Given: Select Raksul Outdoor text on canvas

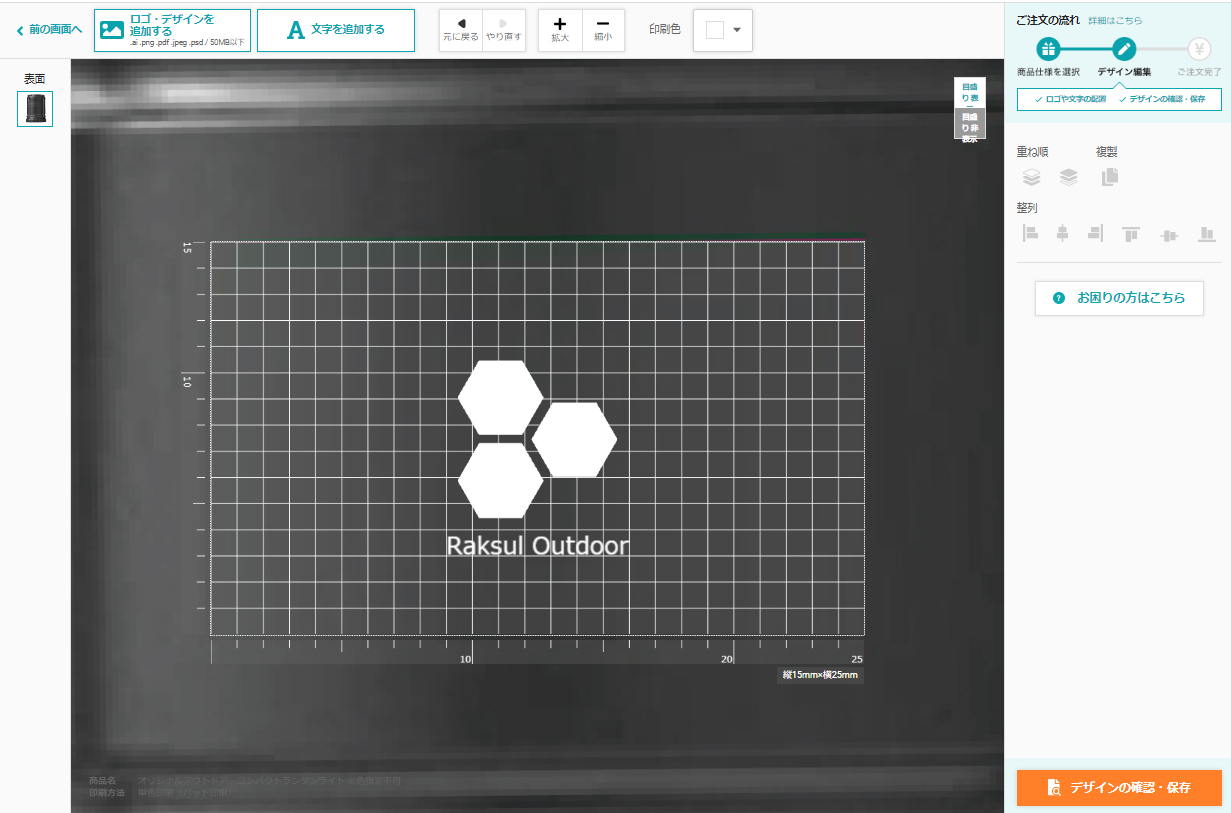Looking at the screenshot, I should [538, 546].
